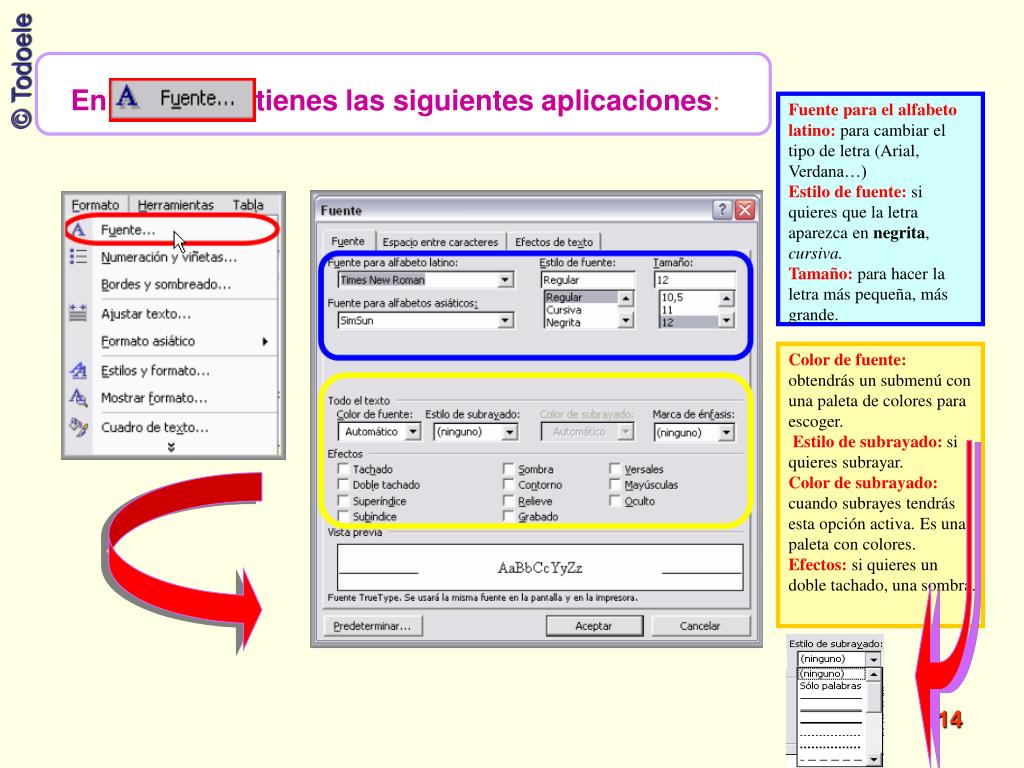The width and height of the screenshot is (1024, 768).
Task: Toggle the Relieve checkbox
Action: click(508, 500)
